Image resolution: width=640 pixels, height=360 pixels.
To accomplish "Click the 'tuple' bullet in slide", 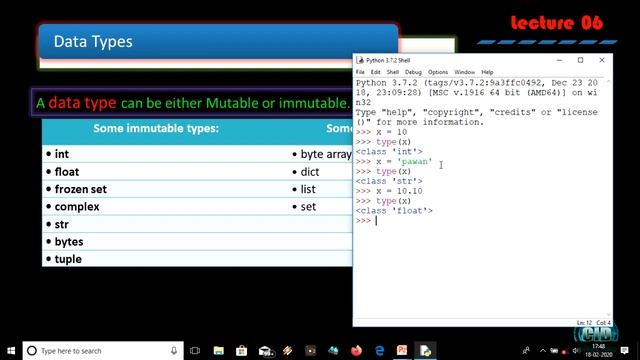I will 64,259.
